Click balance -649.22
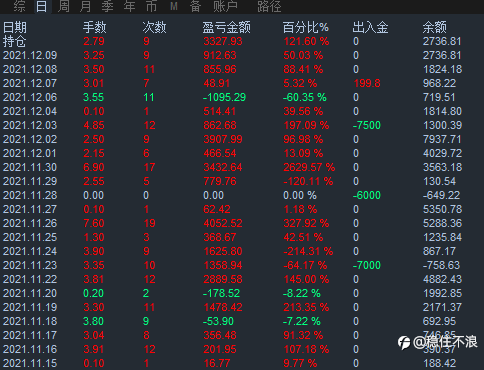The height and width of the screenshot is (370, 484). click(441, 195)
